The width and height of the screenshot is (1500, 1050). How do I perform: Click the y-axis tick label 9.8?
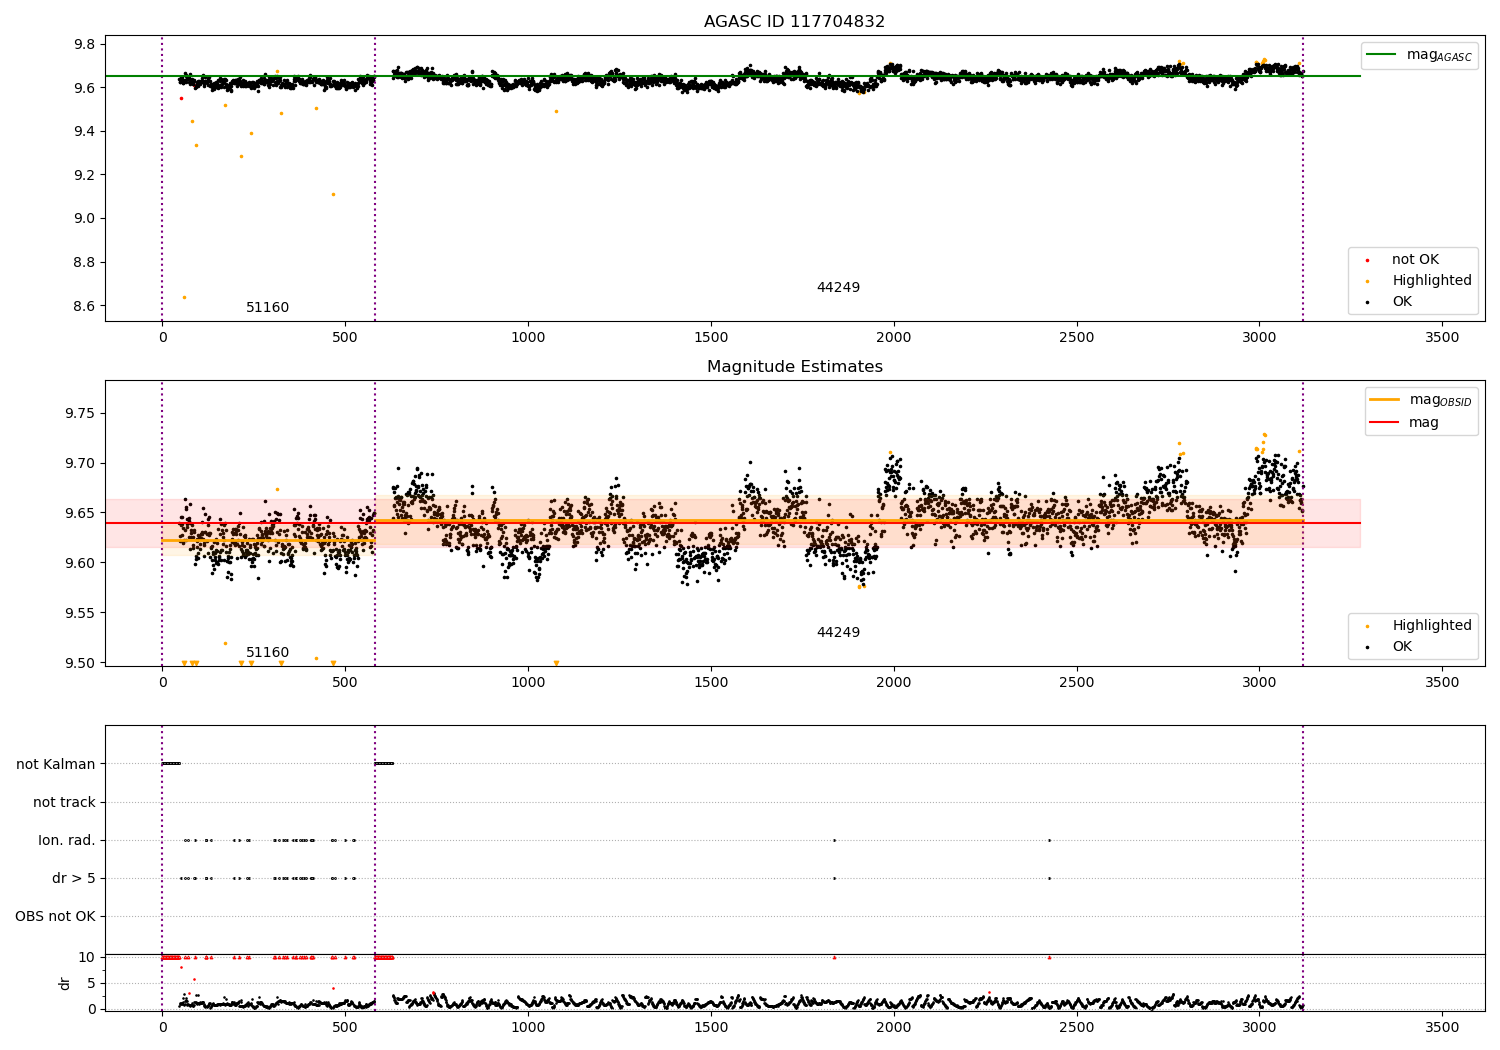[x=85, y=45]
